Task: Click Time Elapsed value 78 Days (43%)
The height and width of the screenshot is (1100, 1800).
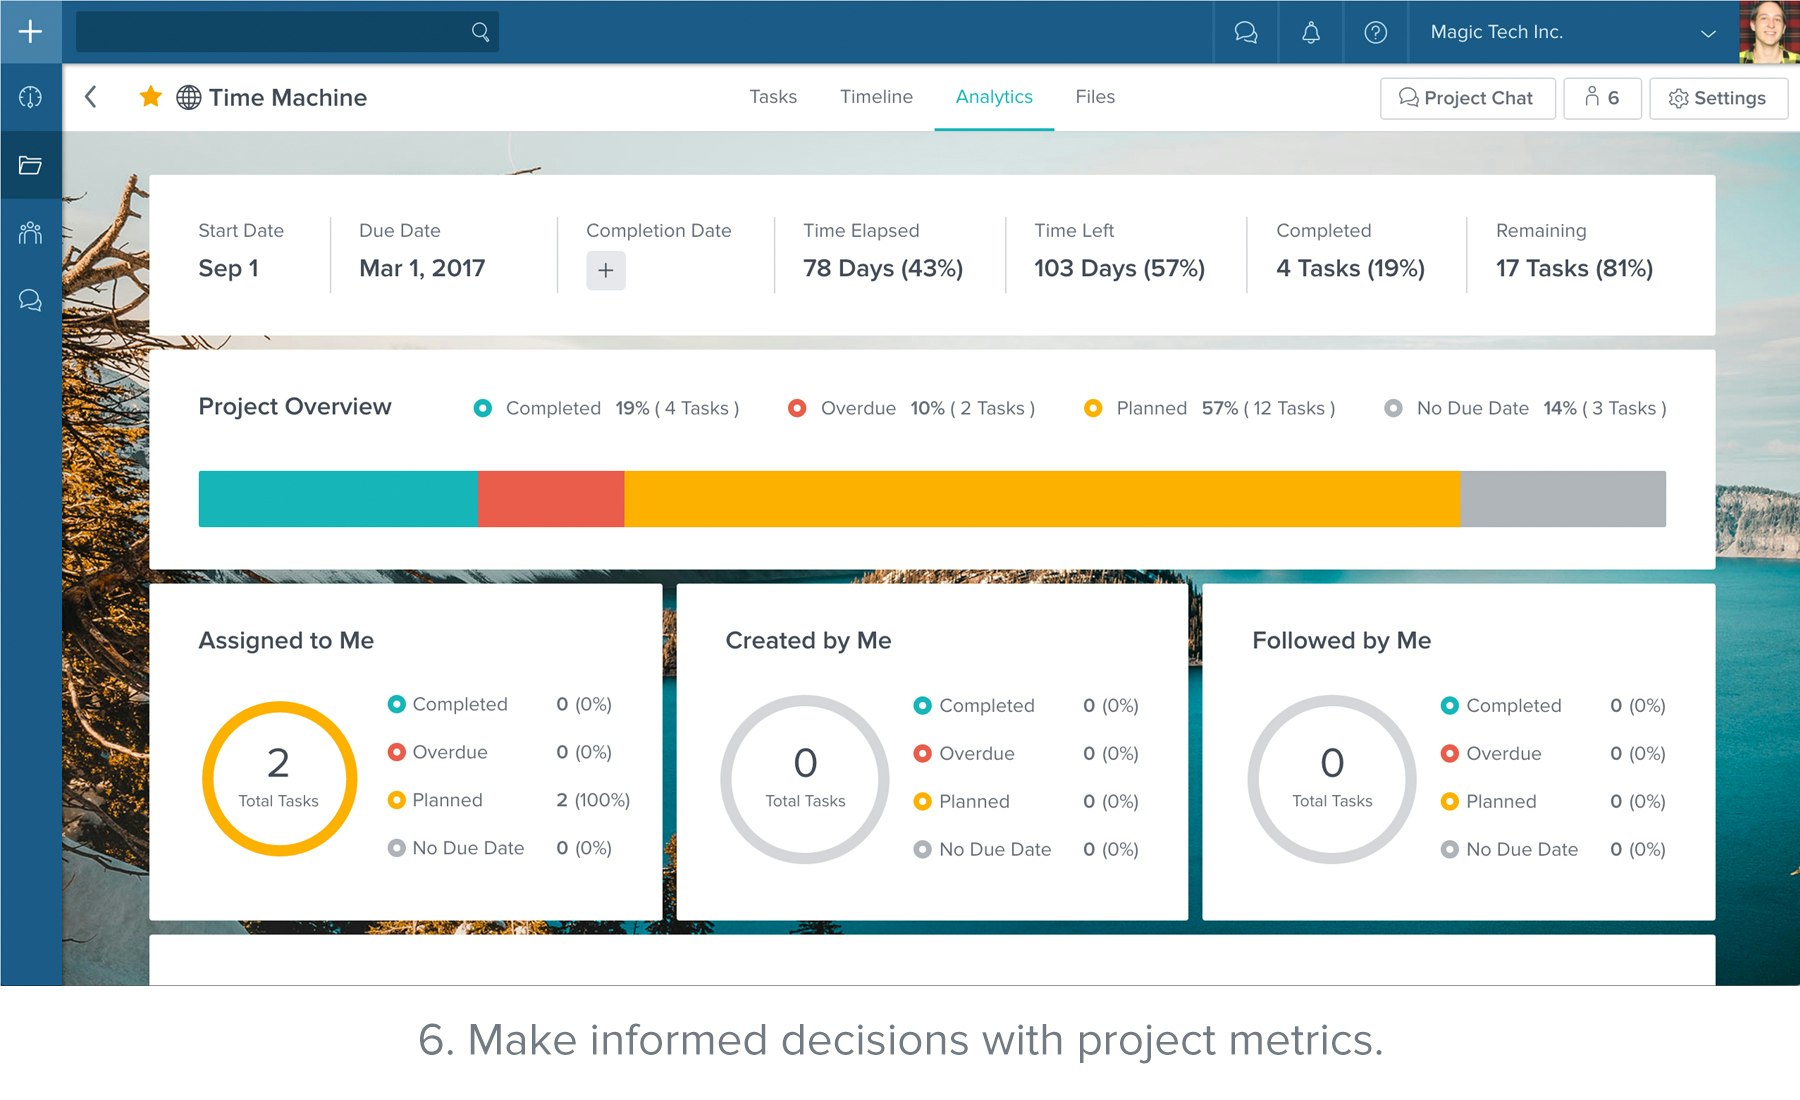Action: pyautogui.click(x=883, y=268)
